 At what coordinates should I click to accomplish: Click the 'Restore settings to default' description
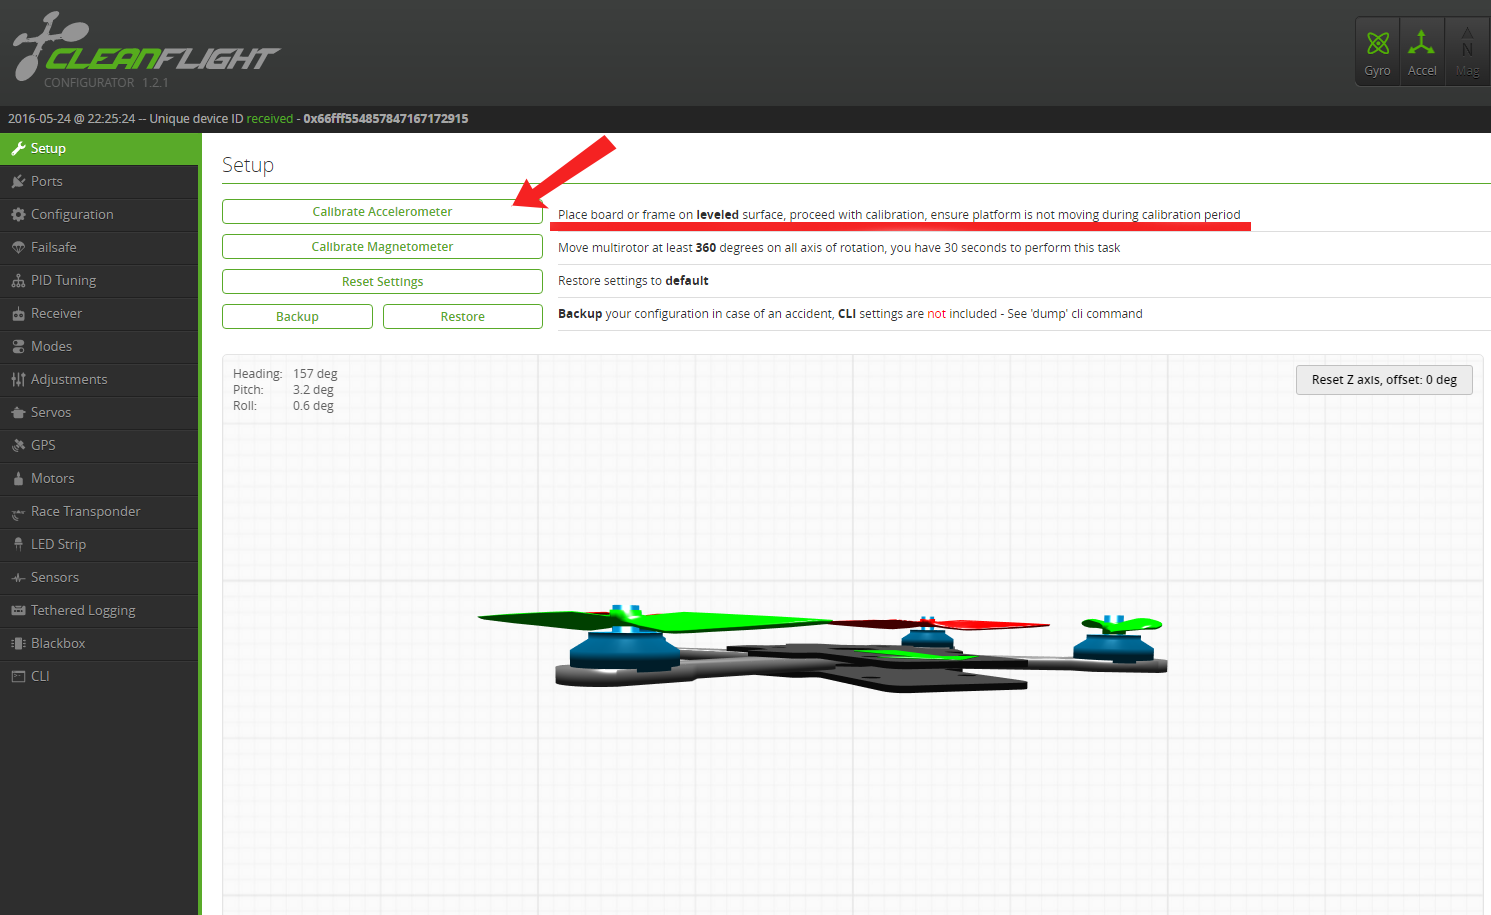pos(633,281)
